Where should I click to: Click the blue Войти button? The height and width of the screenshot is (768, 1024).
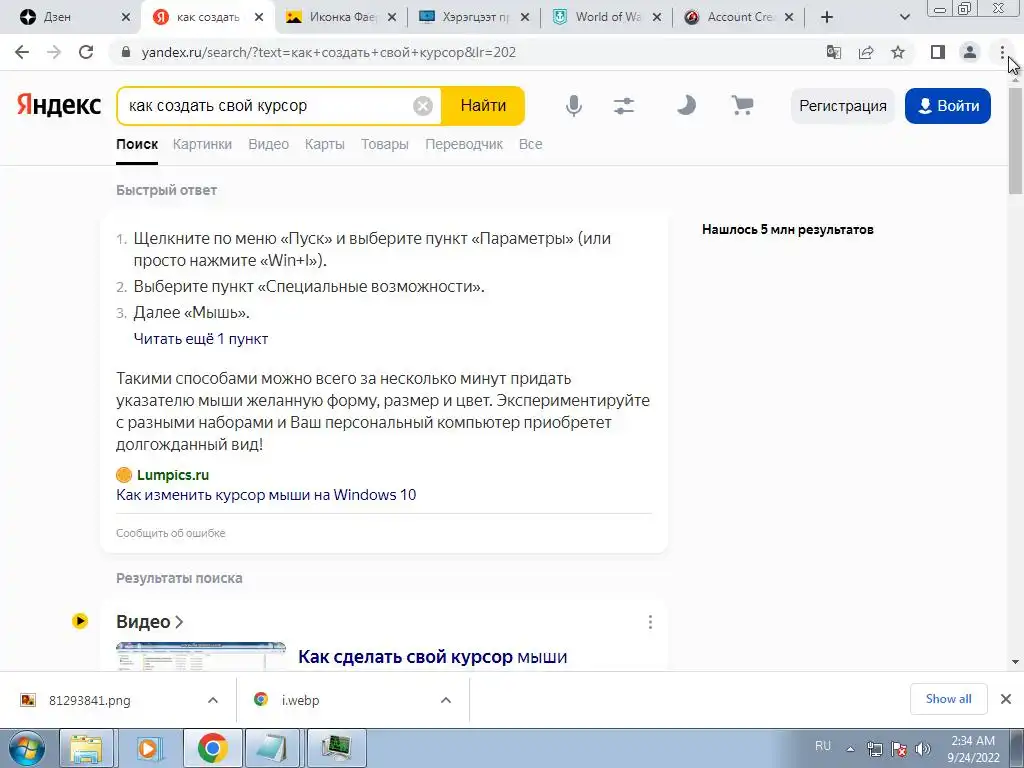pyautogui.click(x=948, y=106)
